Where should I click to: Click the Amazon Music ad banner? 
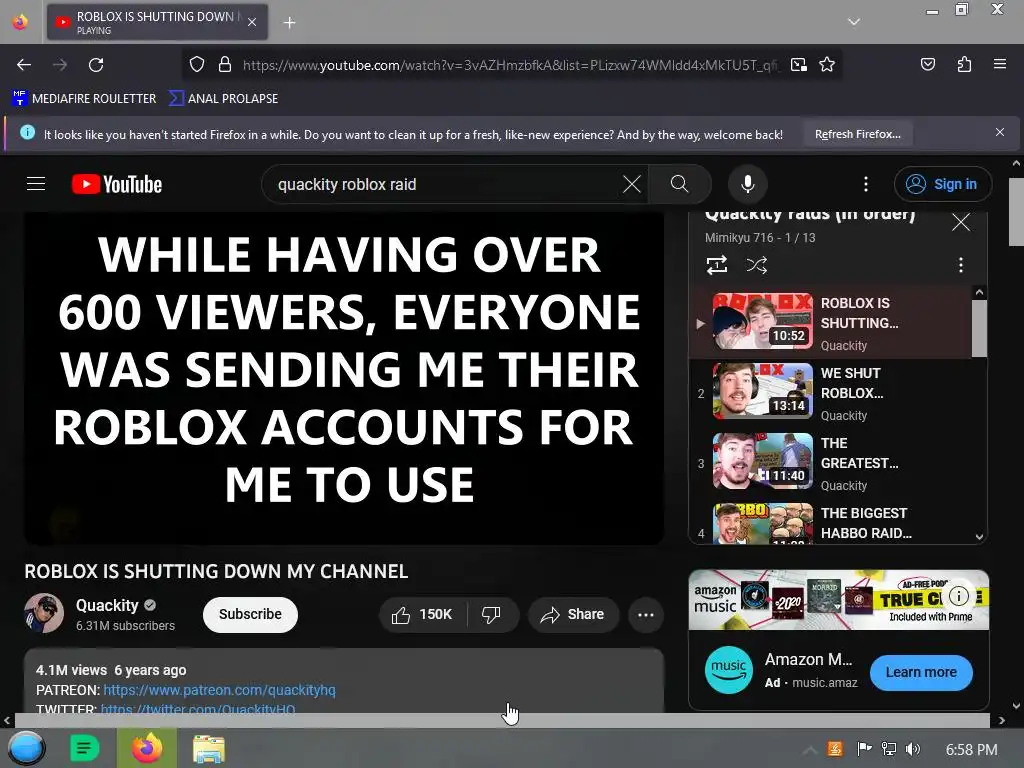tap(839, 600)
